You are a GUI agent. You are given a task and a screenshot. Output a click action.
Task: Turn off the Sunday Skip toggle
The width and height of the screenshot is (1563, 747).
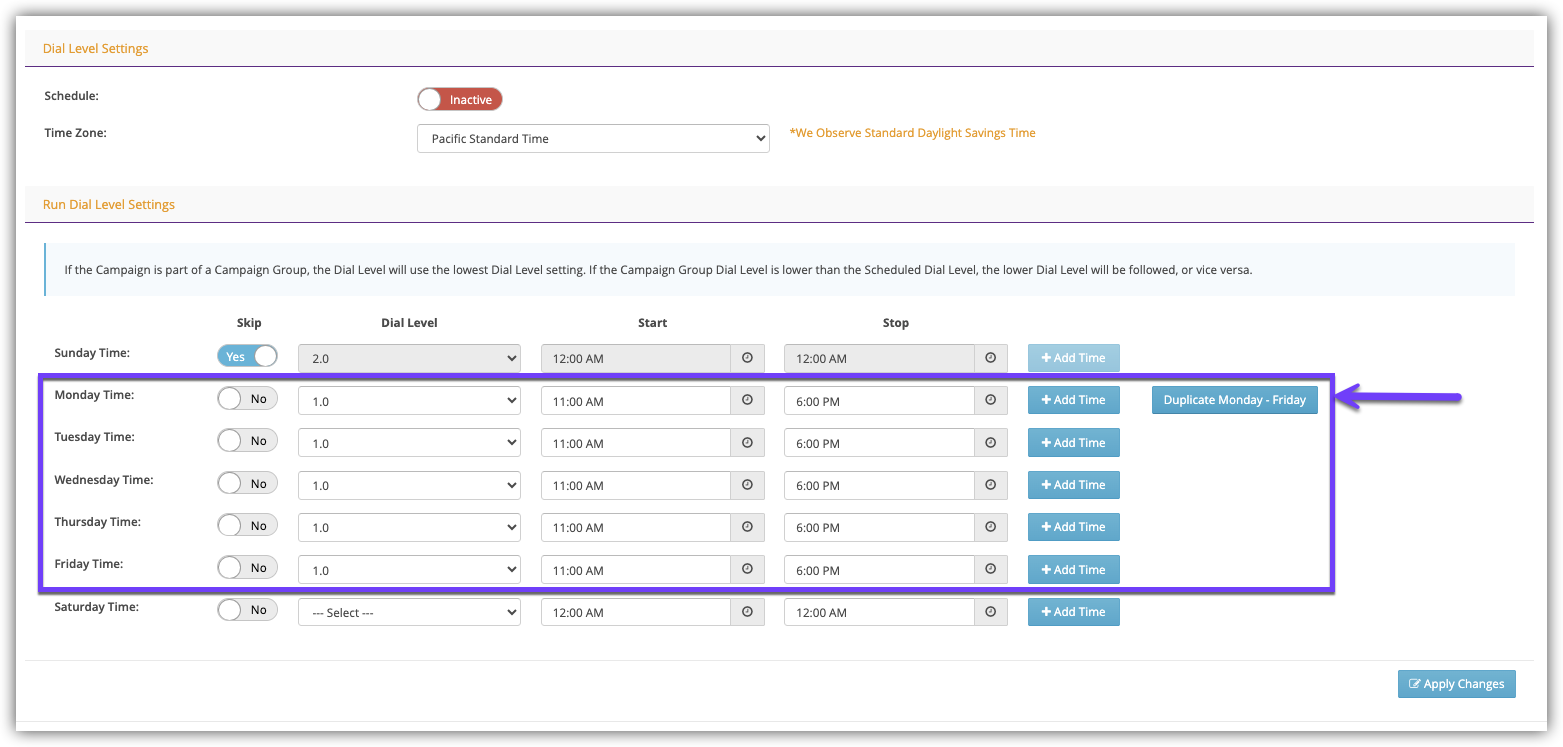[247, 356]
